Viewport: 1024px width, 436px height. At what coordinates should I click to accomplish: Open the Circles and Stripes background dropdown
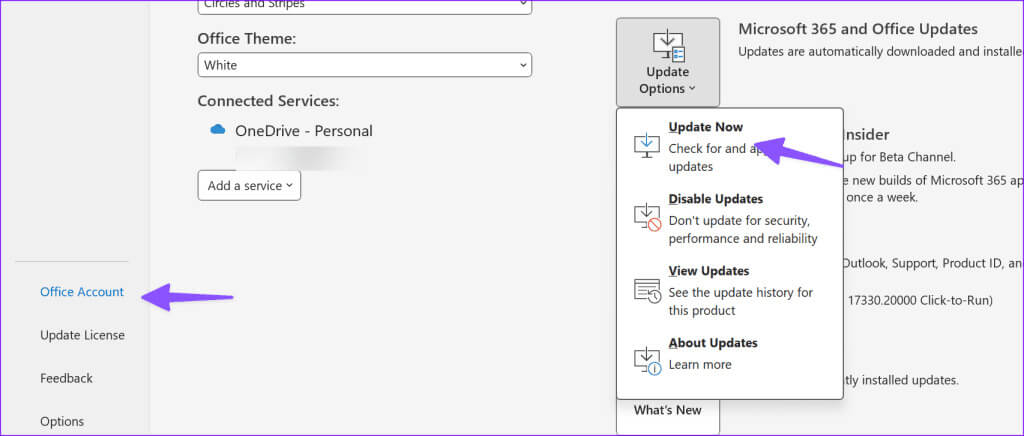tap(364, 6)
